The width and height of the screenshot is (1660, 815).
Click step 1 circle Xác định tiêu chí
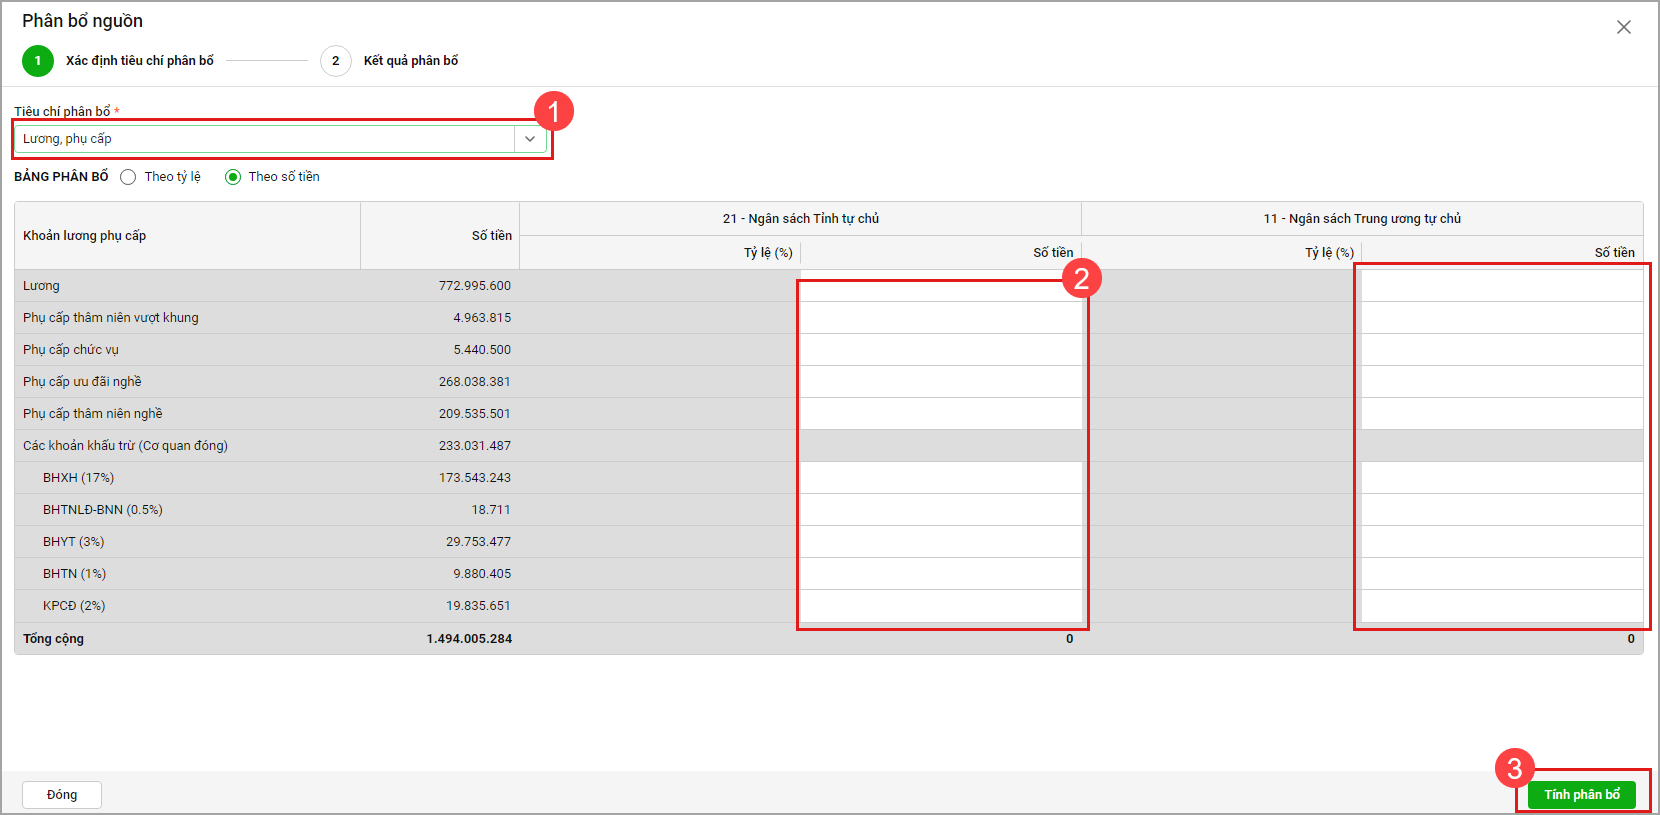click(38, 61)
